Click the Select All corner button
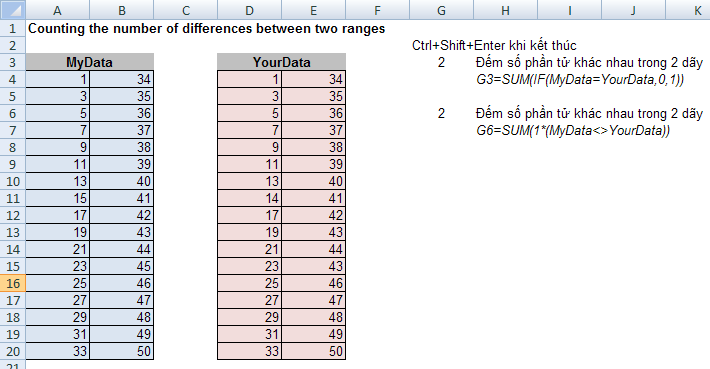The width and height of the screenshot is (710, 369). (x=13, y=10)
